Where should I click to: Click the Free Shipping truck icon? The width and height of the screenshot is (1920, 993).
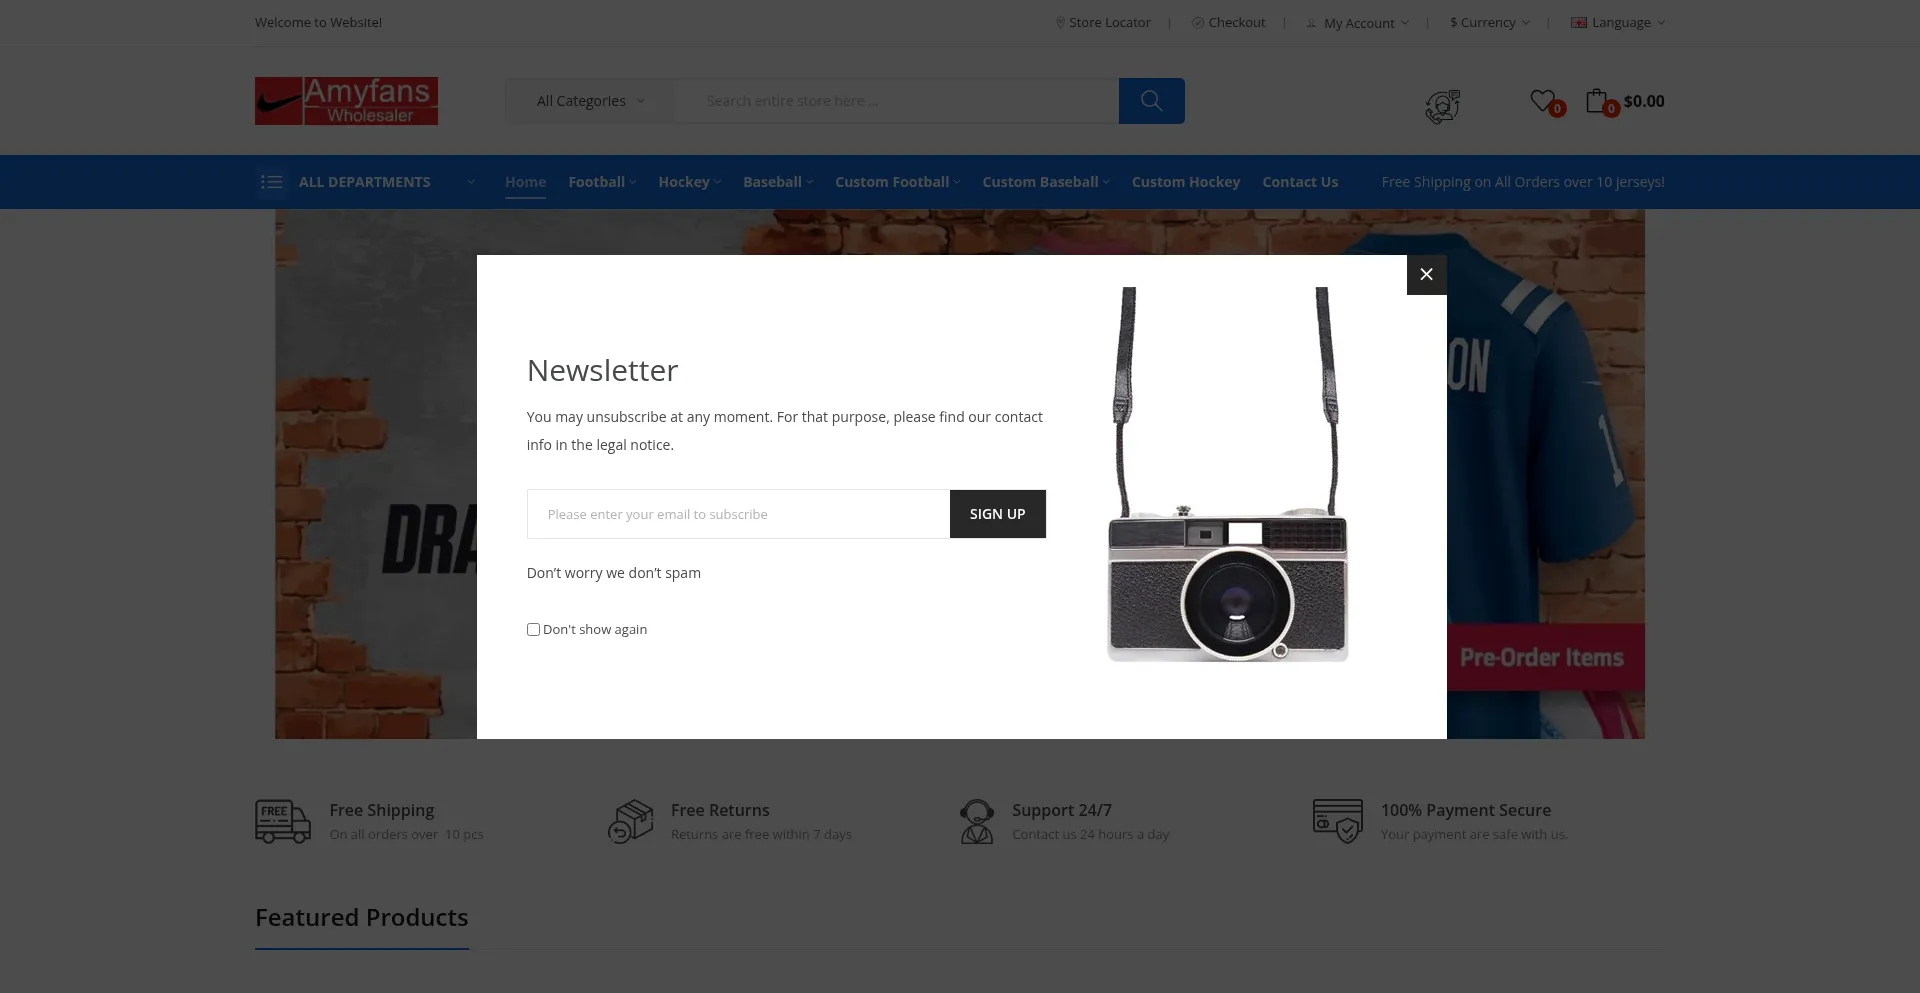coord(283,821)
